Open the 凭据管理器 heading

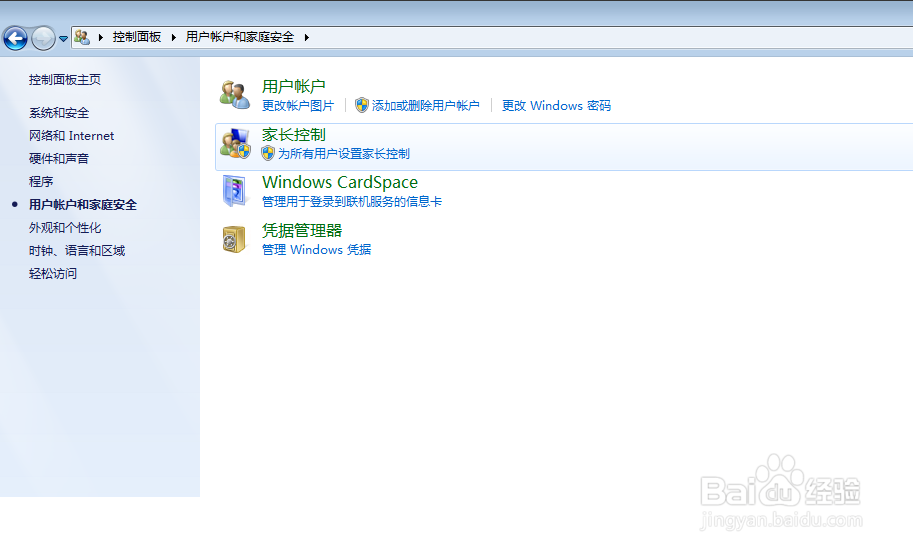point(302,231)
